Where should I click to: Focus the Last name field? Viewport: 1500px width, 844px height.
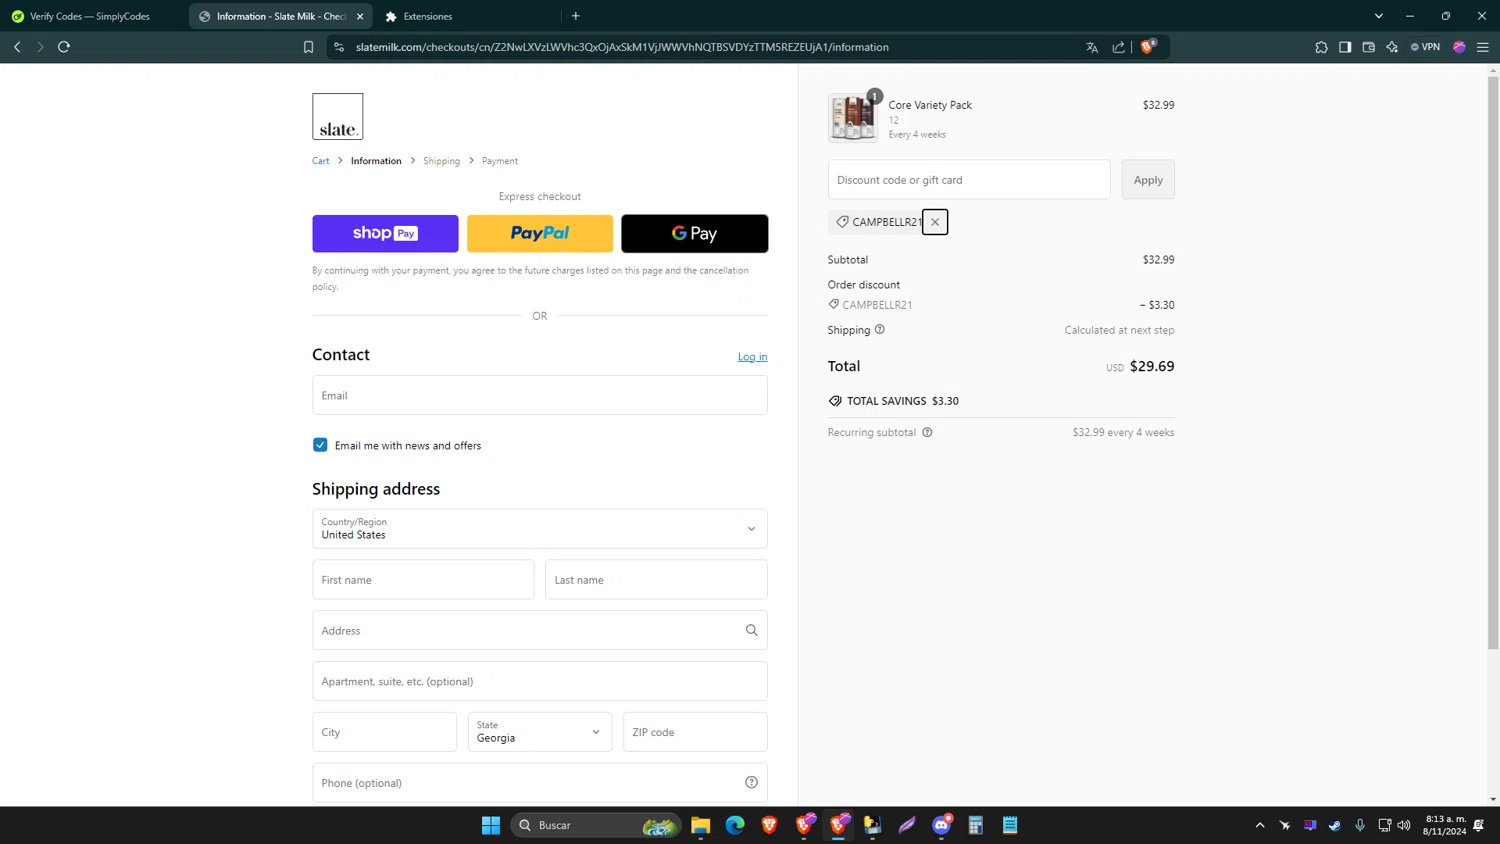pos(656,580)
